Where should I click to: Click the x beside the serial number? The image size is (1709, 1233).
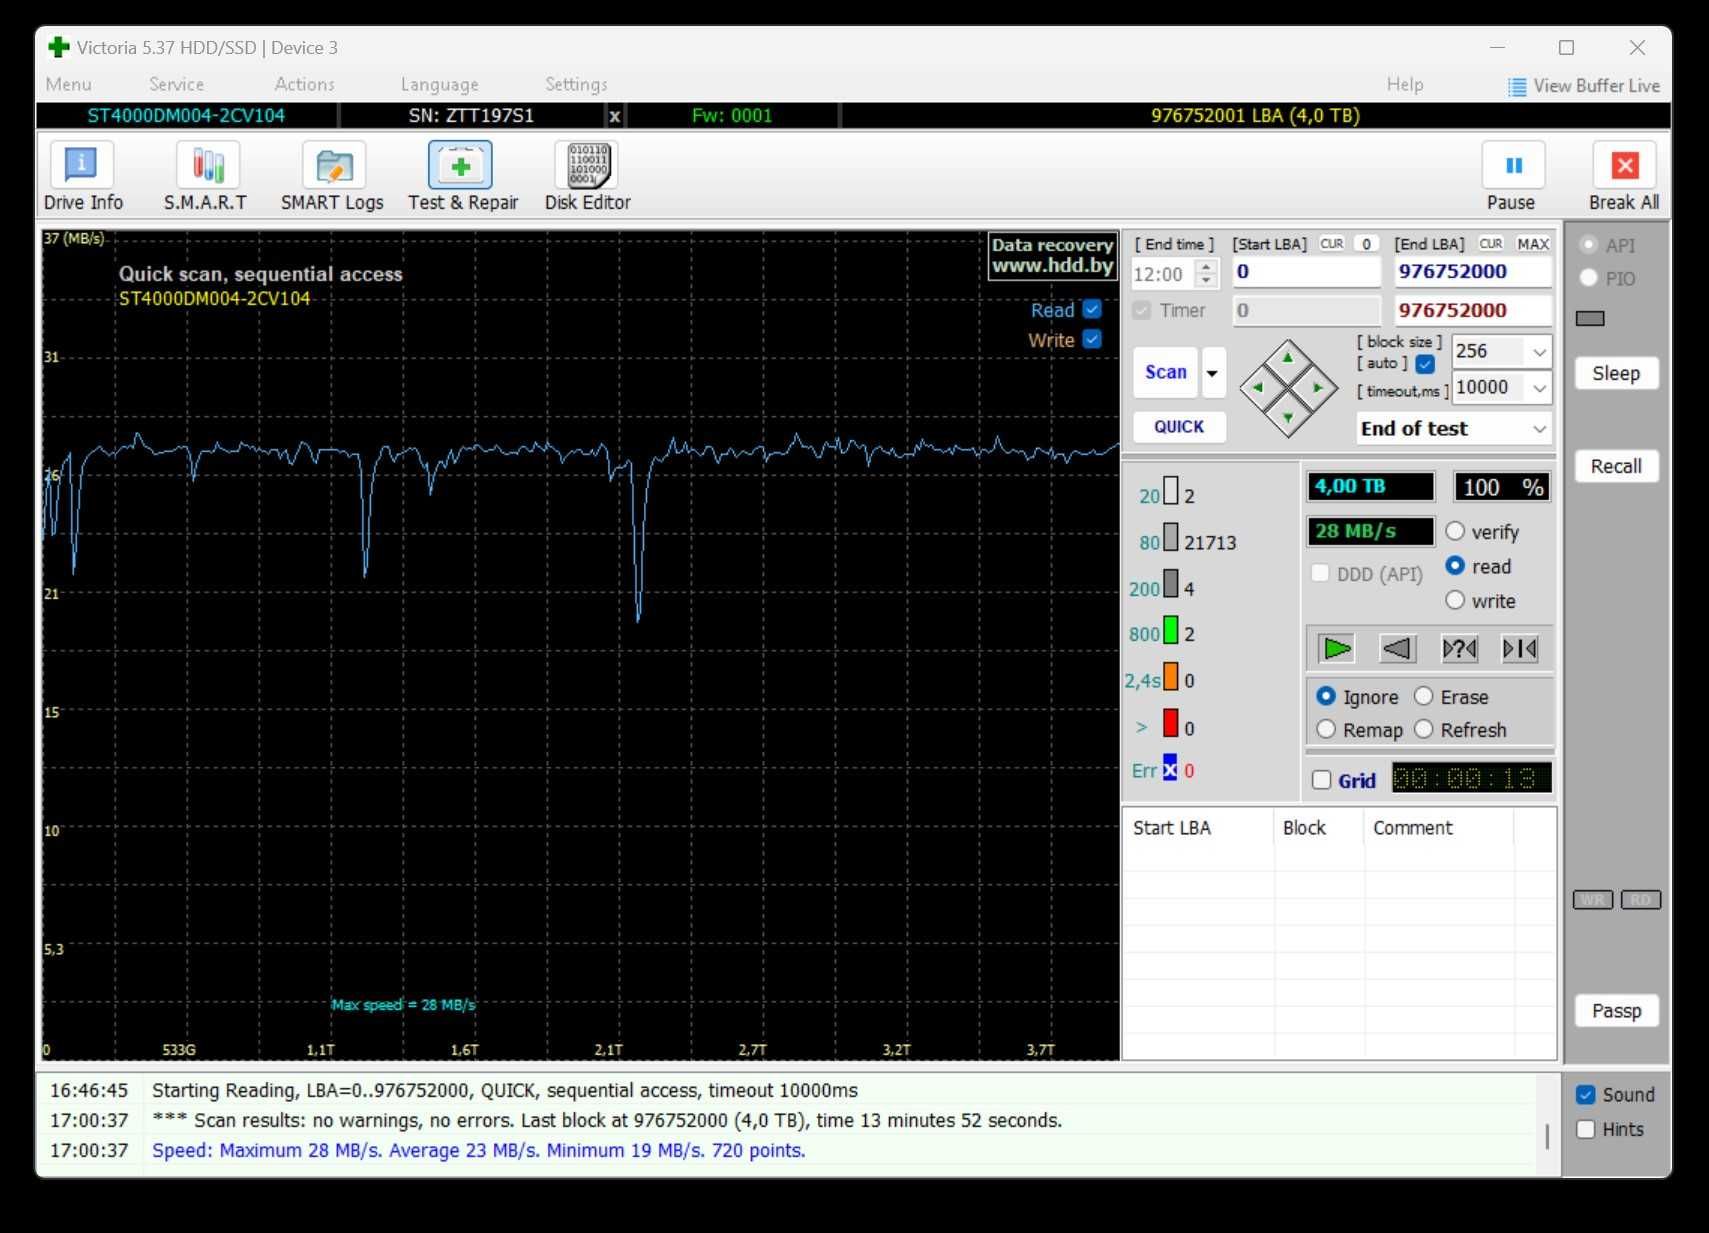(x=615, y=116)
